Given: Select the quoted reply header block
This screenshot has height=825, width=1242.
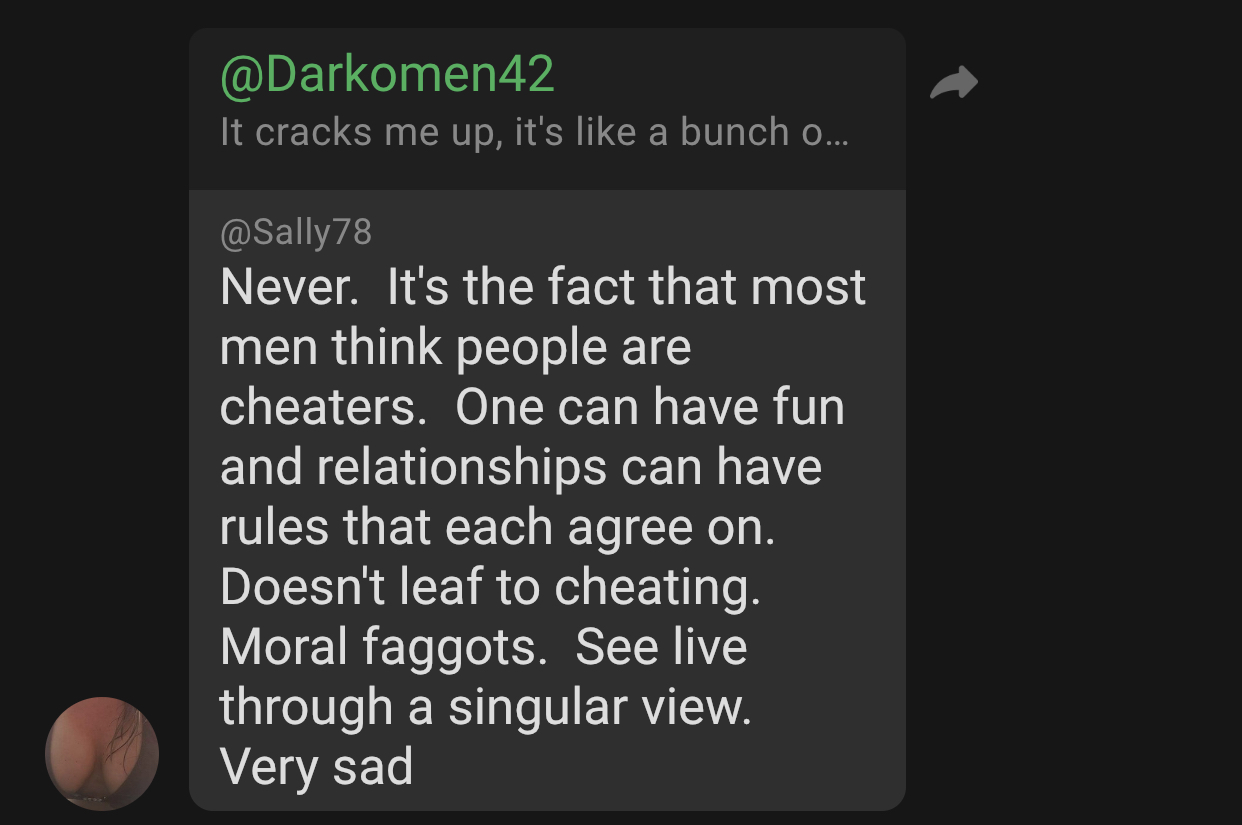Looking at the screenshot, I should click(x=547, y=109).
